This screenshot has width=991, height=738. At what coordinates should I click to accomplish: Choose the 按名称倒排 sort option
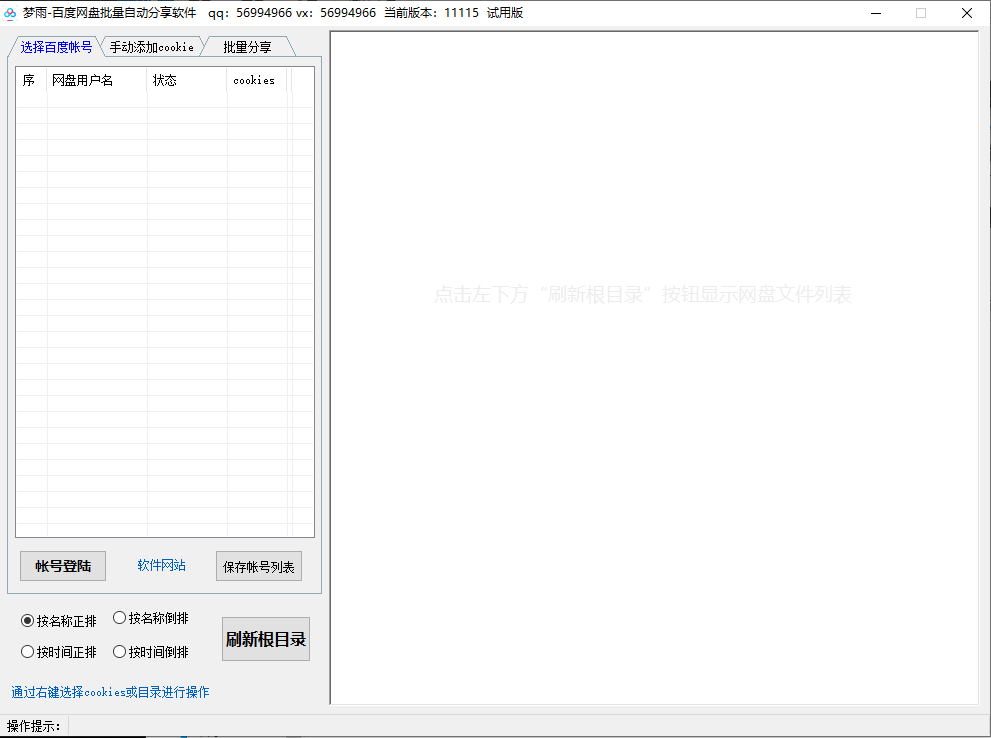coord(120,618)
